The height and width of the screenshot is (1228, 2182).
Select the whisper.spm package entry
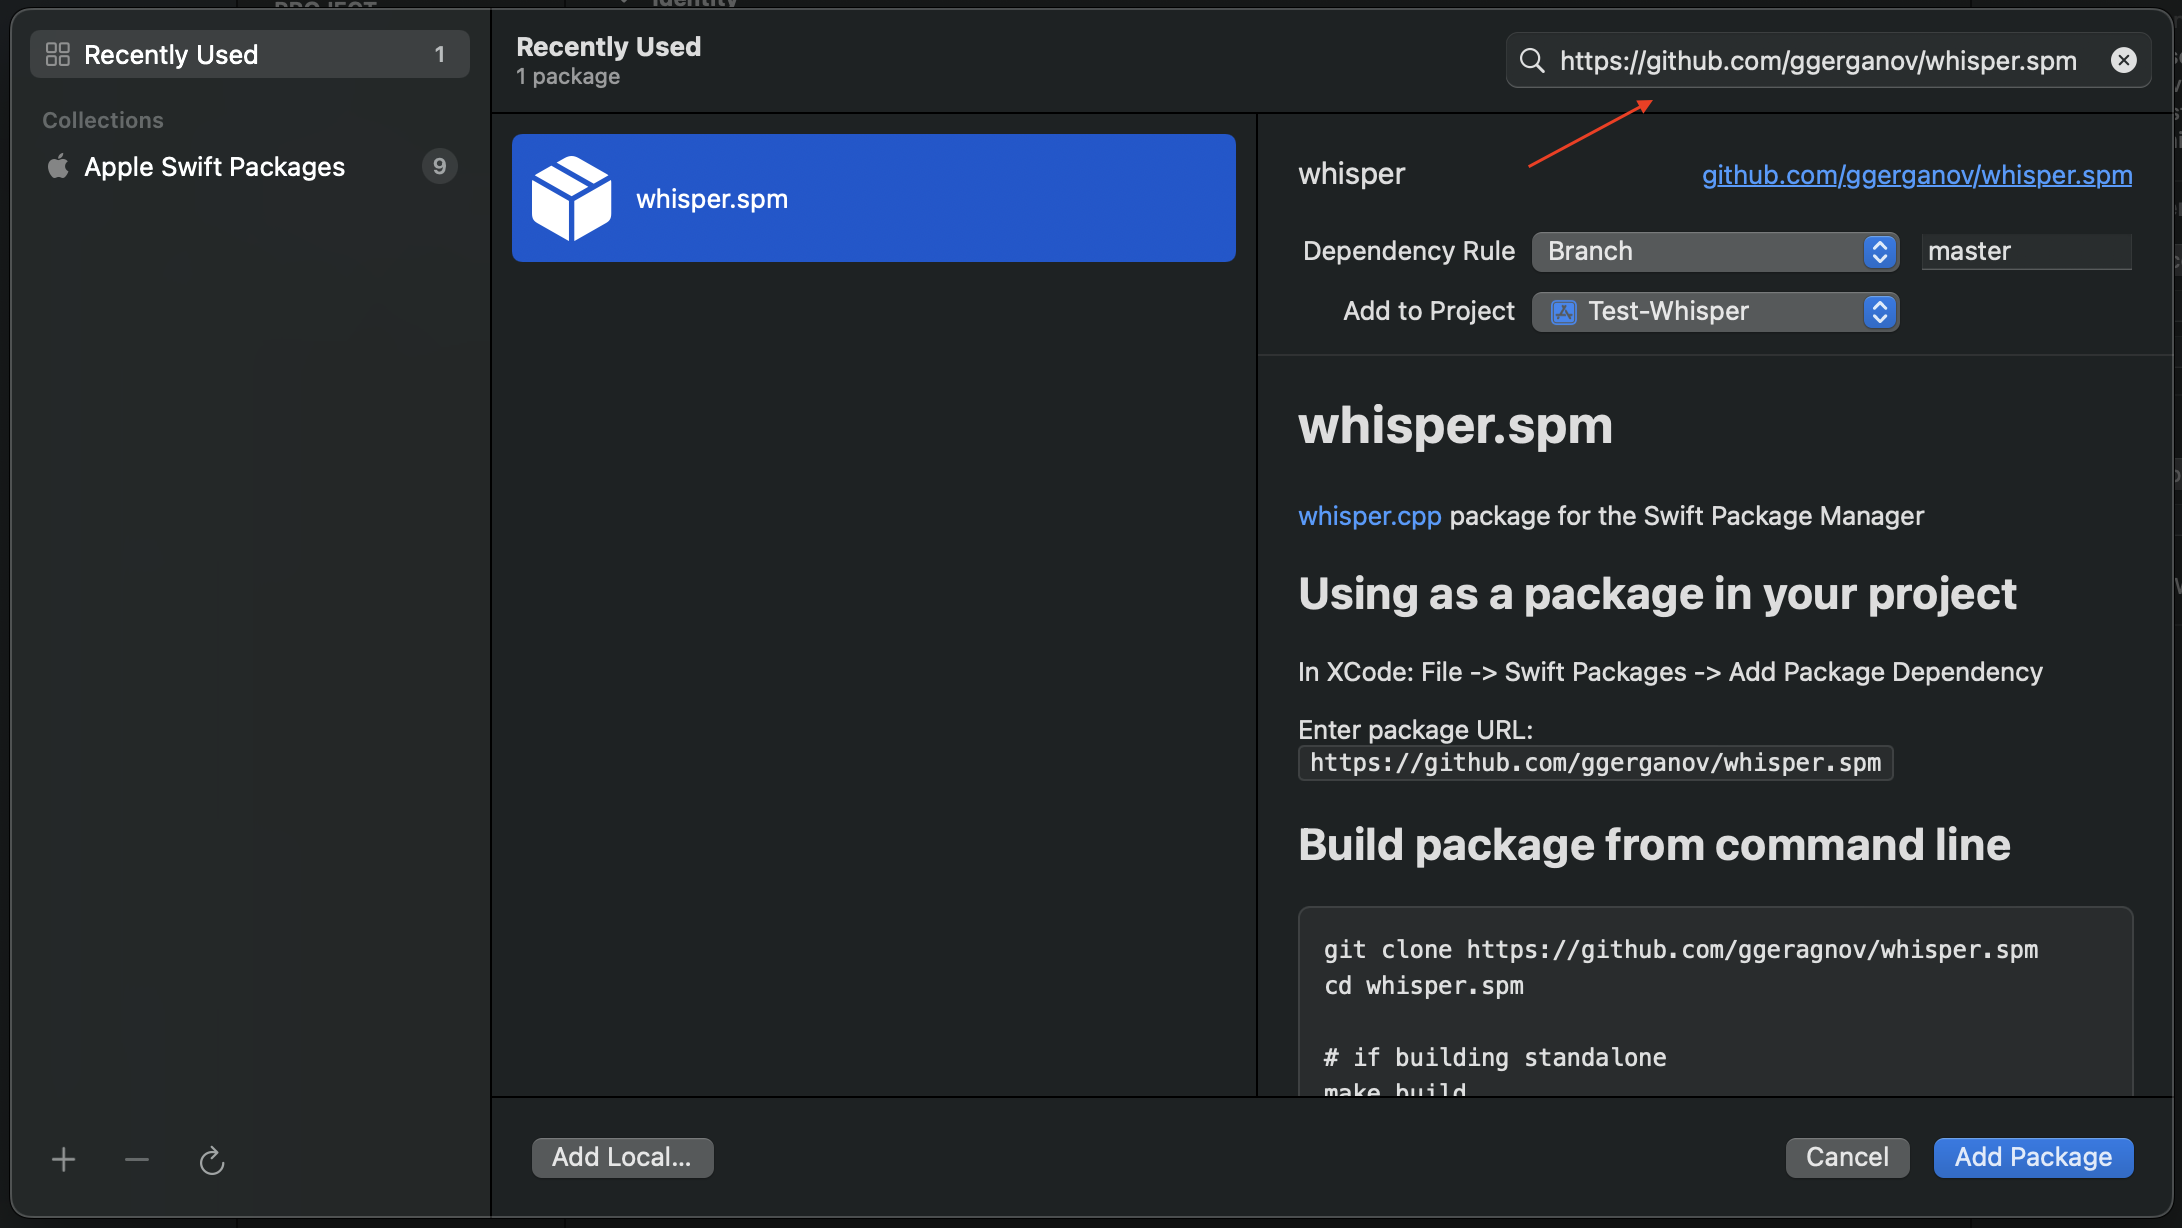(874, 198)
